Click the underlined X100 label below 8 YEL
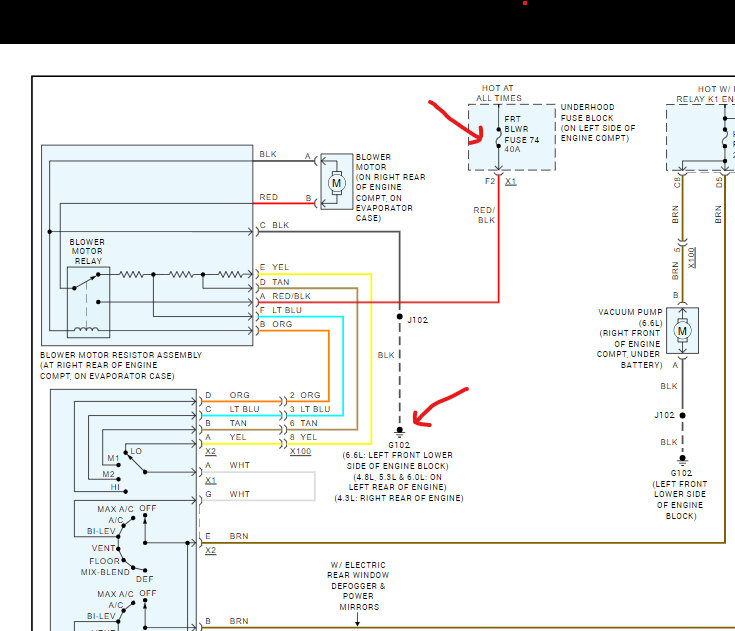This screenshot has height=631, width=735. (x=299, y=452)
